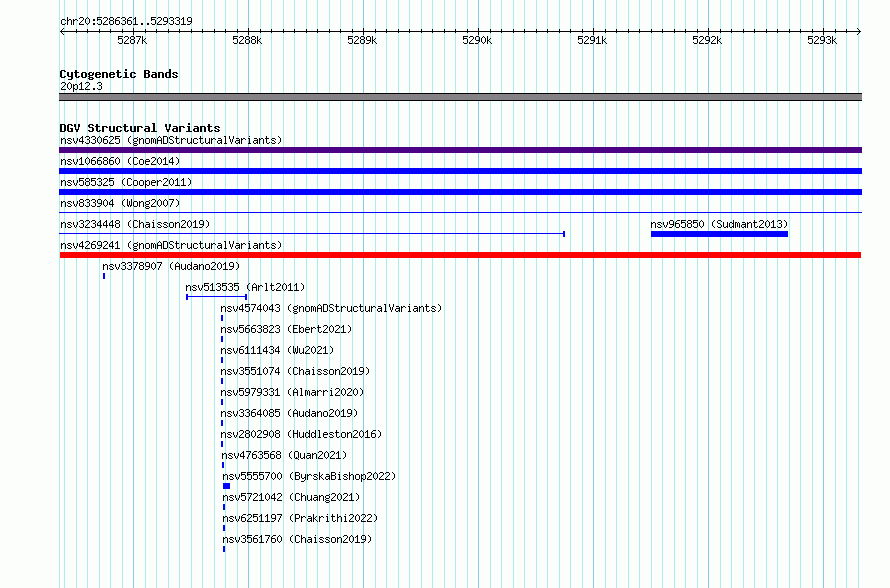Click the nsv4330625 gnomADStructuralVariants label
Screen dimensions: 890x588
point(171,140)
